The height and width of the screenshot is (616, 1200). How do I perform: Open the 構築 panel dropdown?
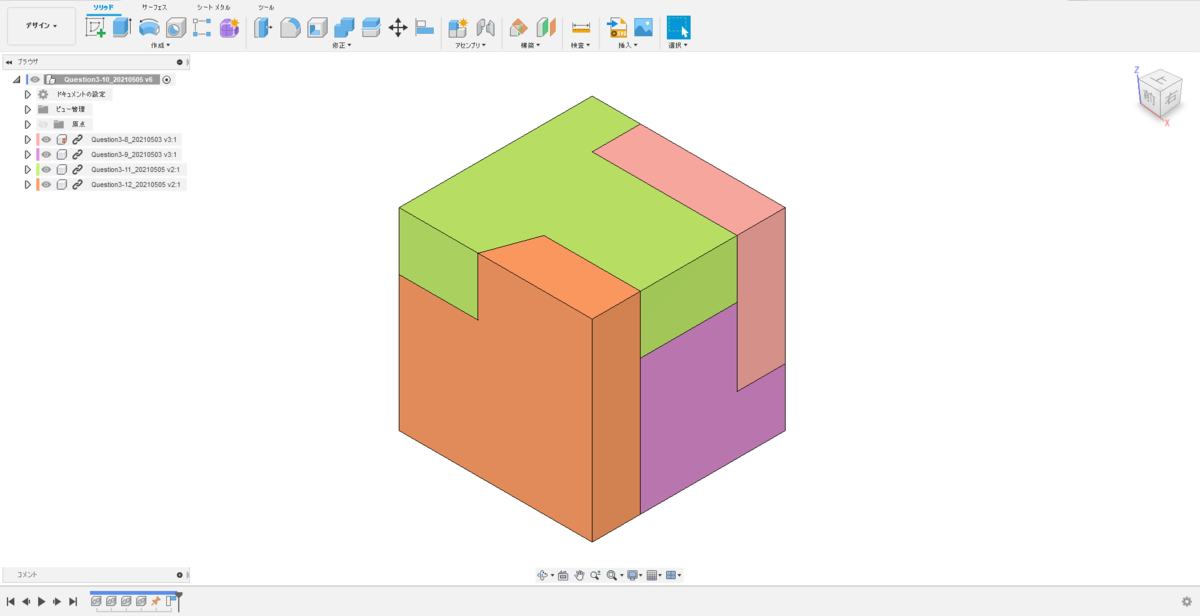coord(530,45)
